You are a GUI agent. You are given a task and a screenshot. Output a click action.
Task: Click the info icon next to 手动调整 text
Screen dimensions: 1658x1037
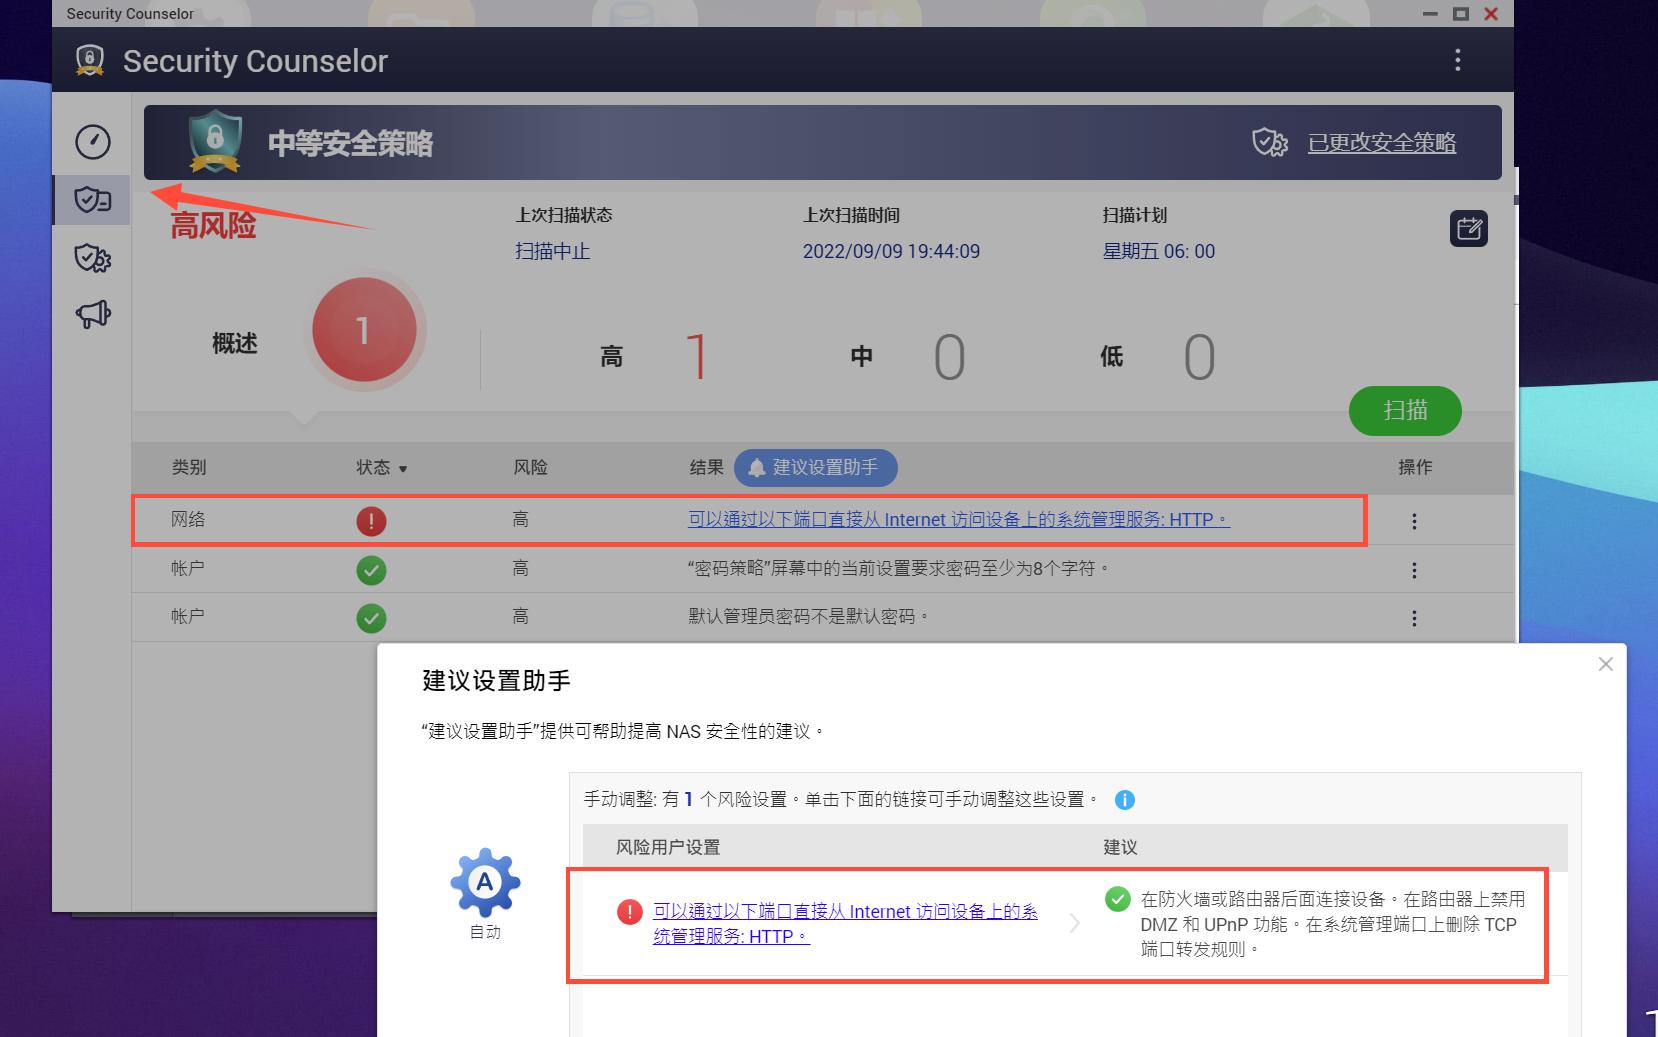click(x=1125, y=799)
